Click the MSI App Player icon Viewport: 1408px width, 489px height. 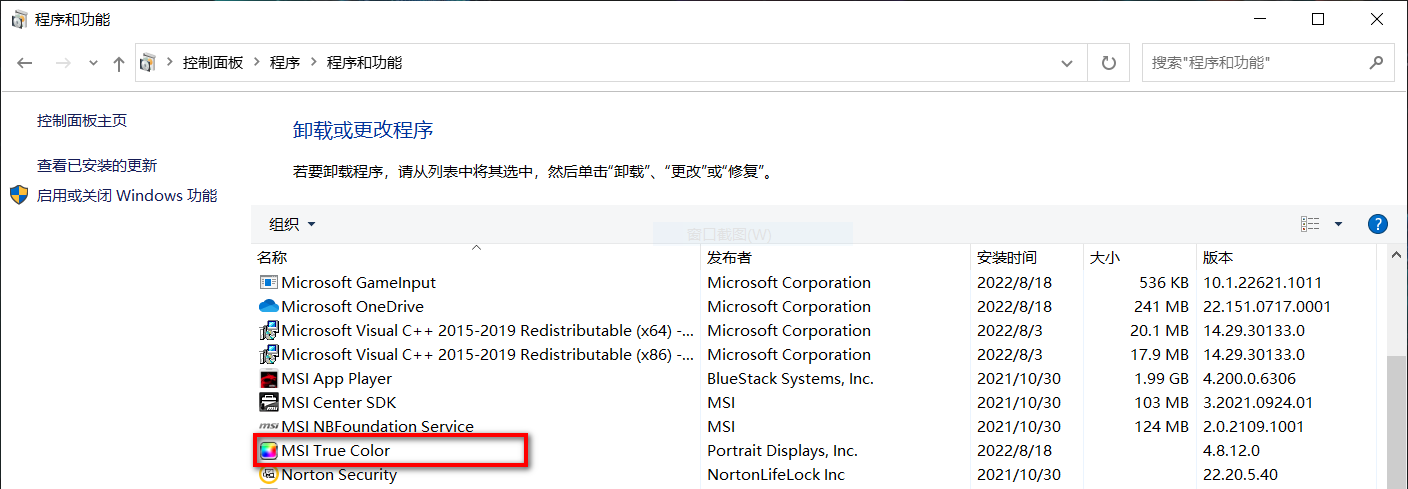pos(268,379)
